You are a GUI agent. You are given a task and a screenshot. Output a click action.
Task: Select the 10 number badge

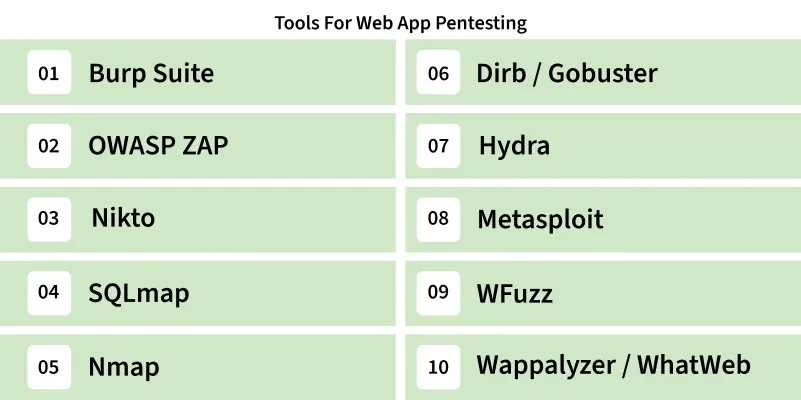pyautogui.click(x=438, y=366)
